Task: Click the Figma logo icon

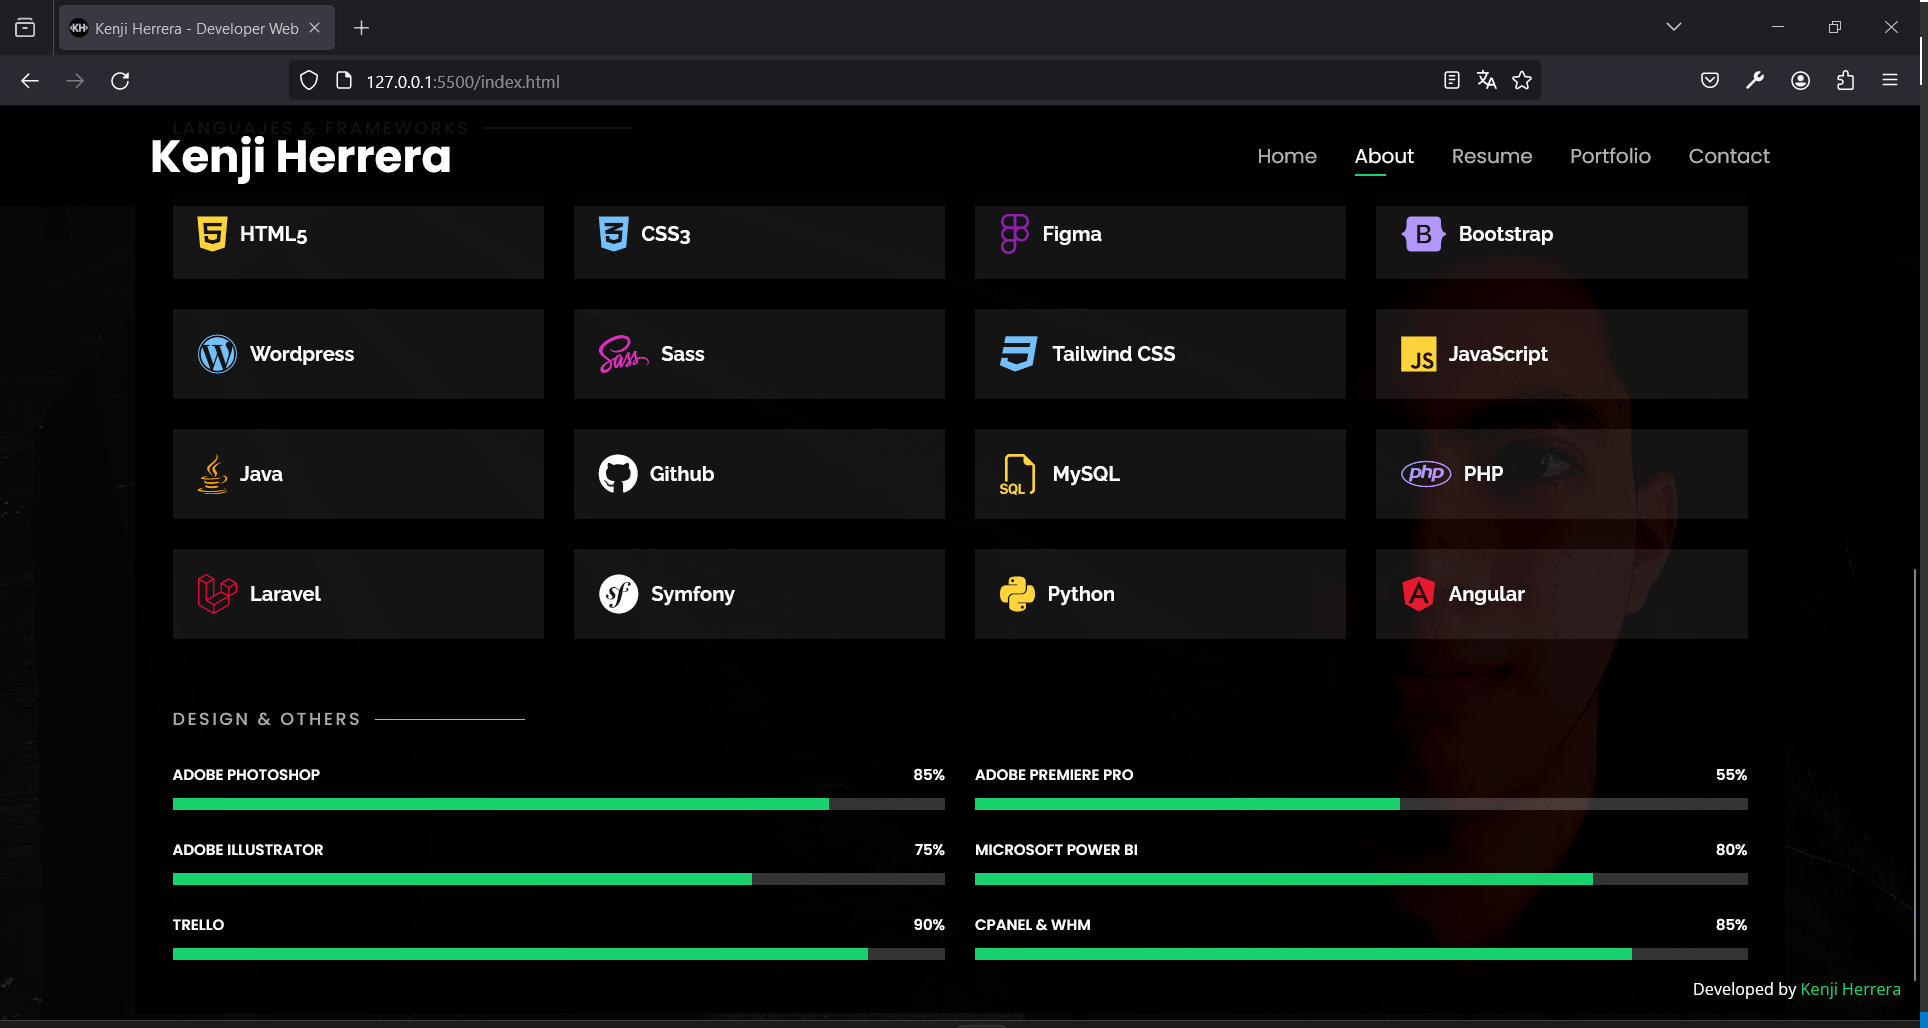Action: pyautogui.click(x=1014, y=234)
